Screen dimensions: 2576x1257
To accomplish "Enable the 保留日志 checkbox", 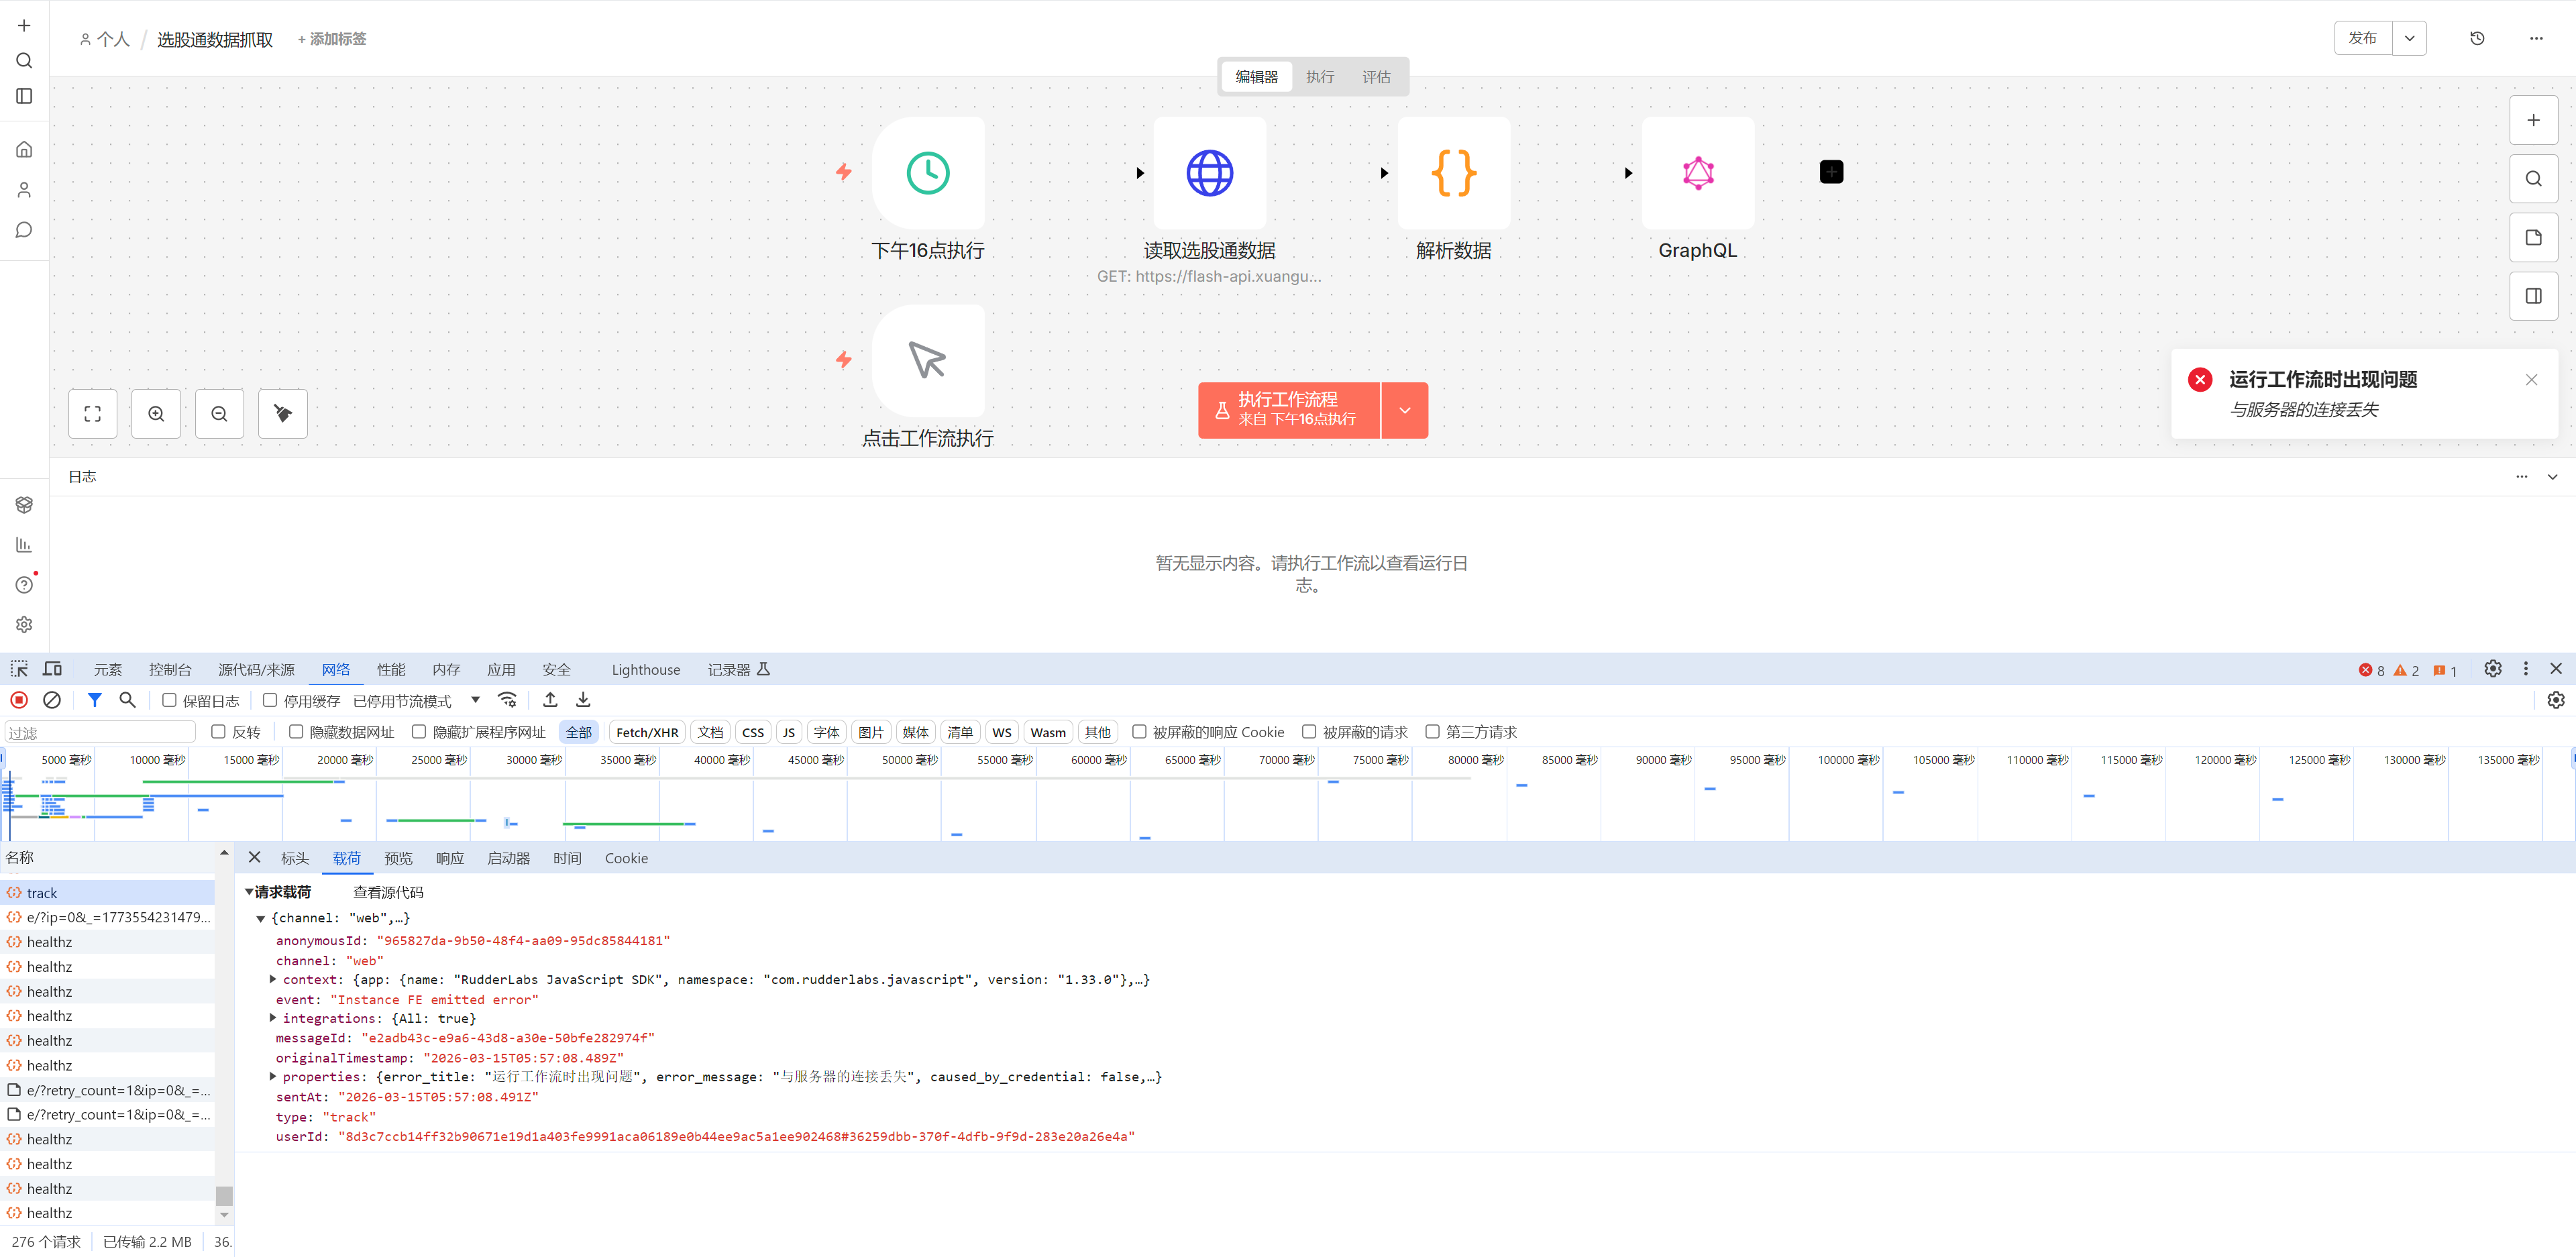I will pos(169,700).
